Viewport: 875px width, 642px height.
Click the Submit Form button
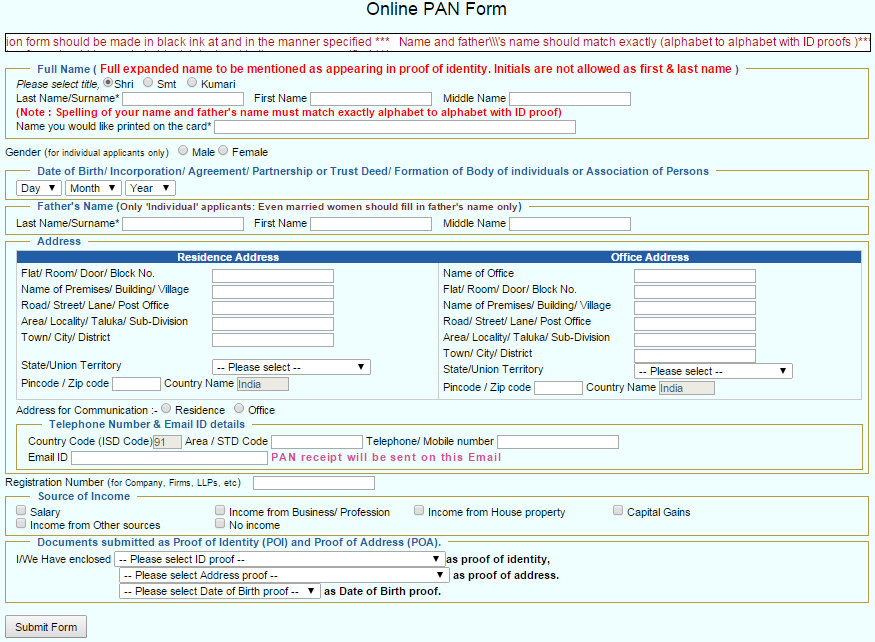pos(45,626)
